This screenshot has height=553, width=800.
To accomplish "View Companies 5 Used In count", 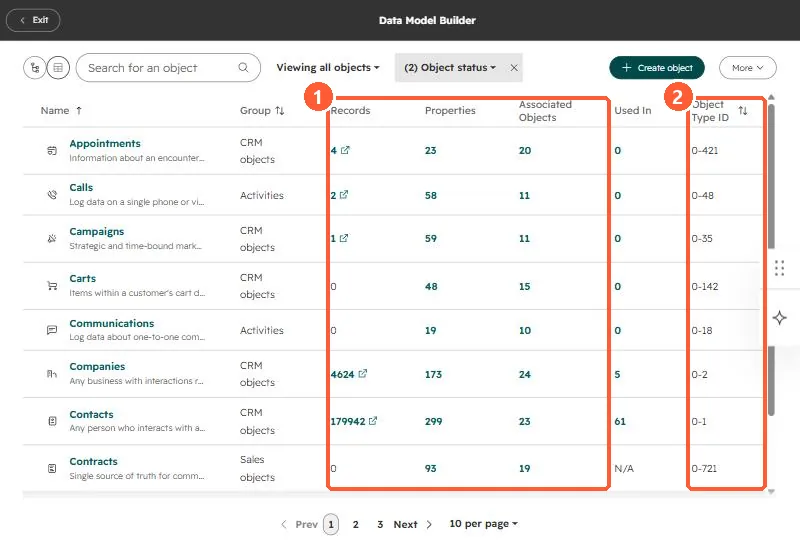I will click(617, 374).
